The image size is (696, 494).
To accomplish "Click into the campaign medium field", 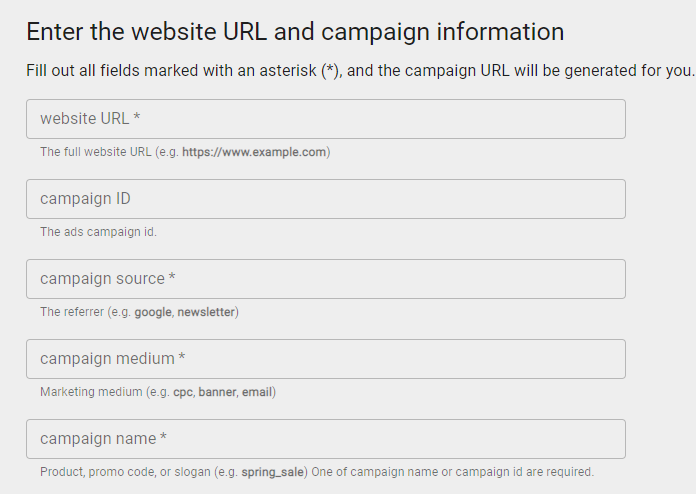I will click(x=325, y=359).
